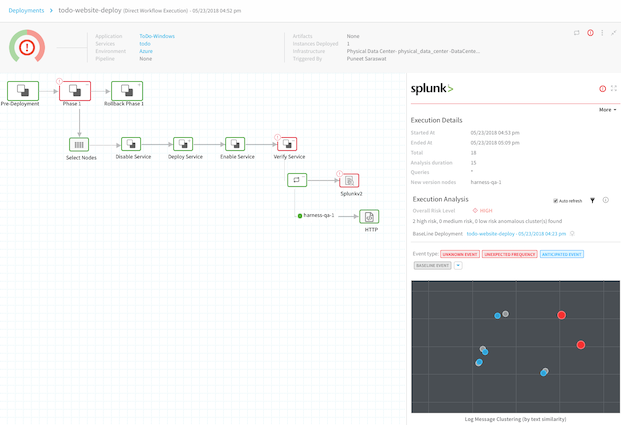Open baseline deployment todo-website-deploy link
This screenshot has width=621, height=425.
point(516,234)
